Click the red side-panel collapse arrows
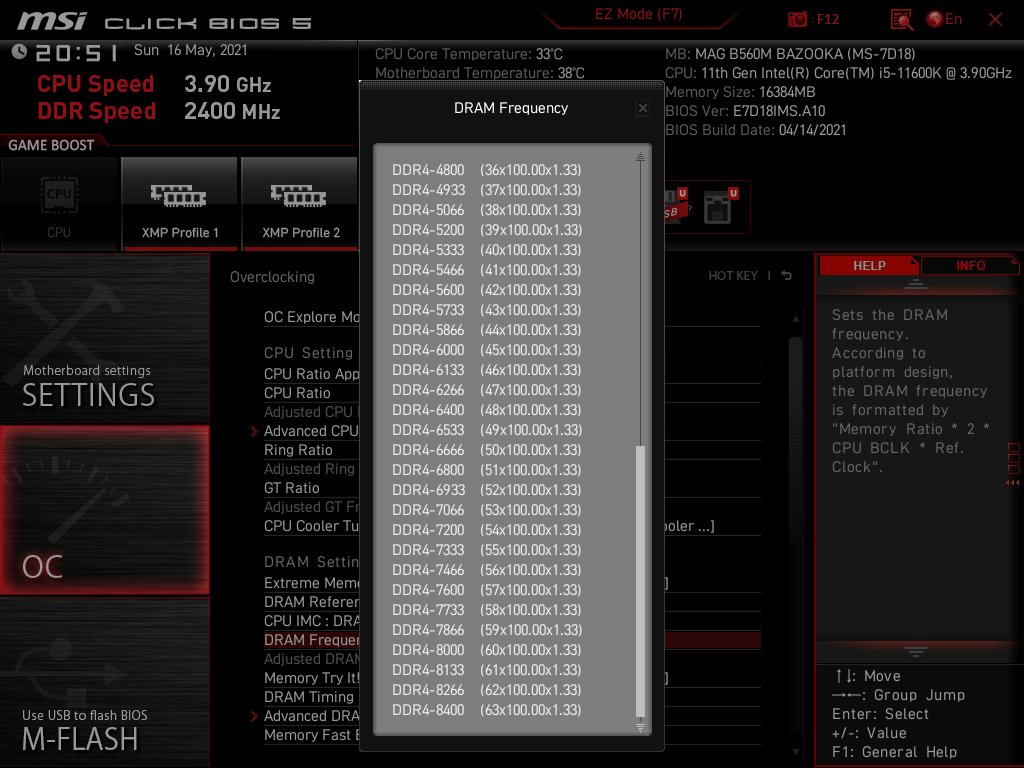Image resolution: width=1024 pixels, height=768 pixels. (x=1013, y=483)
